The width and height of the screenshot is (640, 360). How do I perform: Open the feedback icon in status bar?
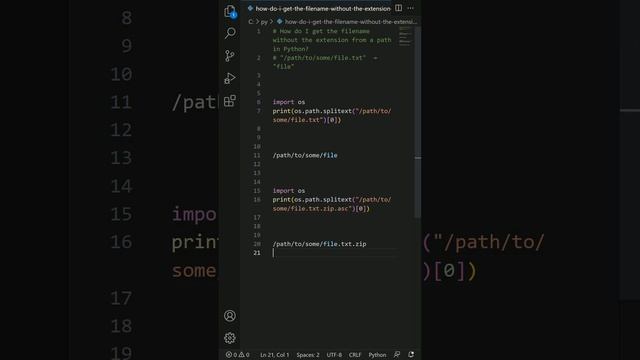point(397,355)
